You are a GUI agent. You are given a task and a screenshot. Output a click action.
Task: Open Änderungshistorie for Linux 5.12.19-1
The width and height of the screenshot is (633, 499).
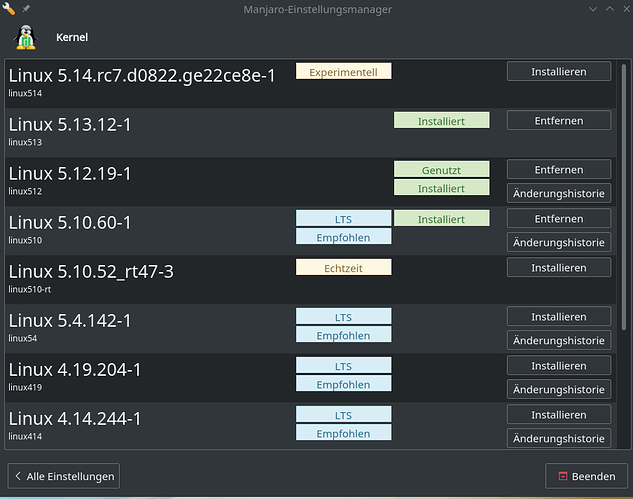coord(559,193)
